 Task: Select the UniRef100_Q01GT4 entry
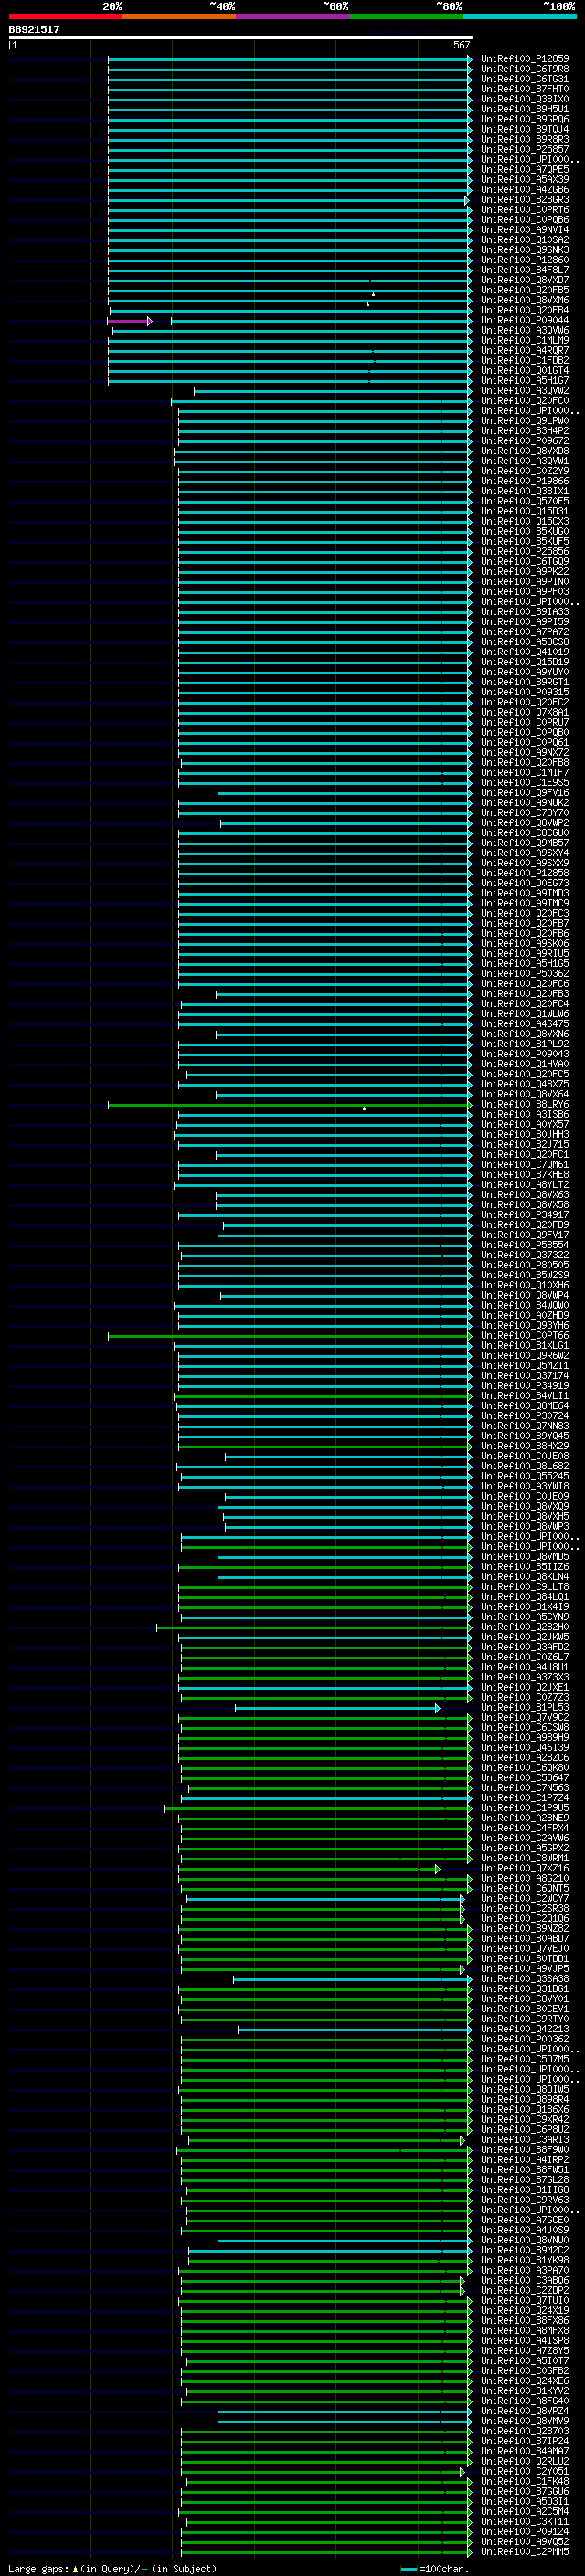(524, 370)
